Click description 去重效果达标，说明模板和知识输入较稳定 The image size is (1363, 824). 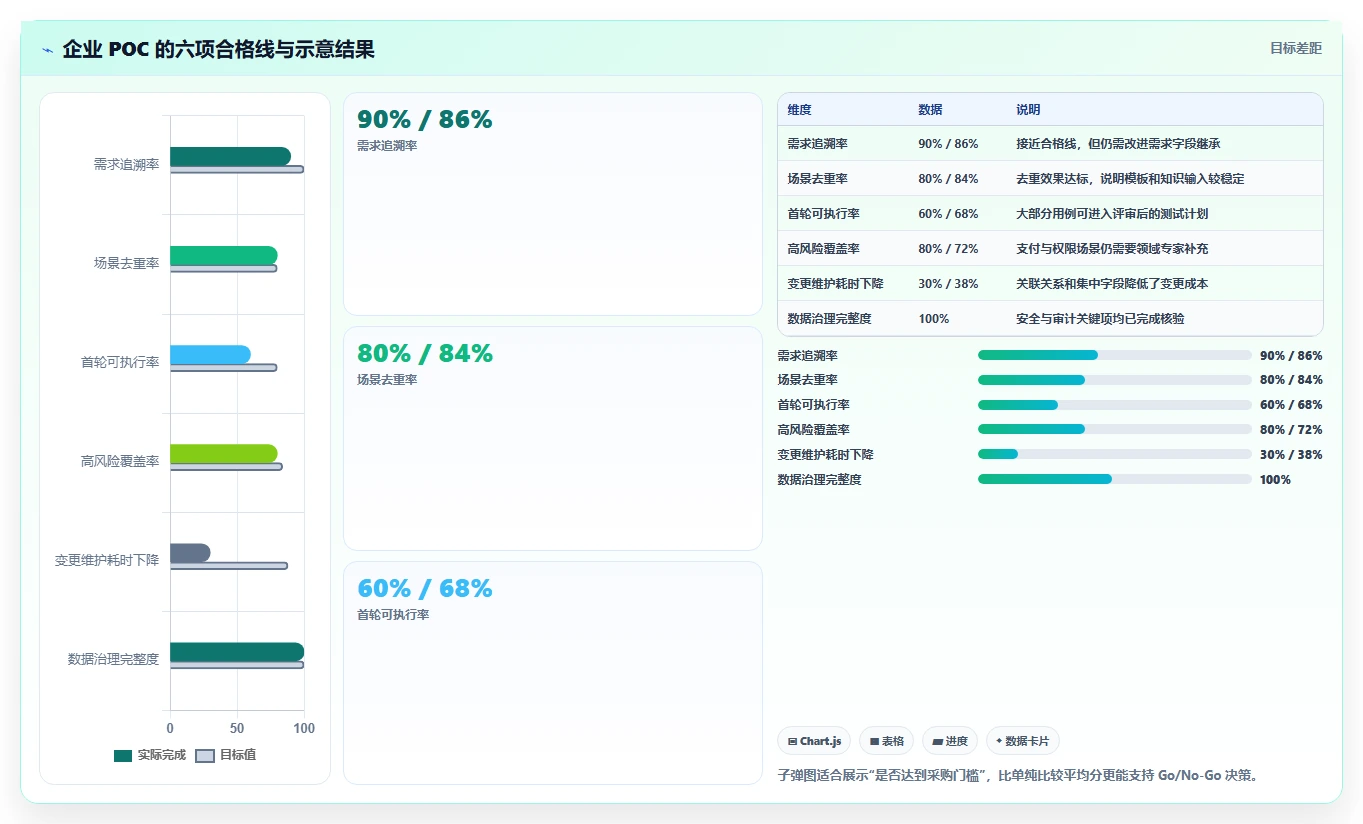pyautogui.click(x=1130, y=179)
